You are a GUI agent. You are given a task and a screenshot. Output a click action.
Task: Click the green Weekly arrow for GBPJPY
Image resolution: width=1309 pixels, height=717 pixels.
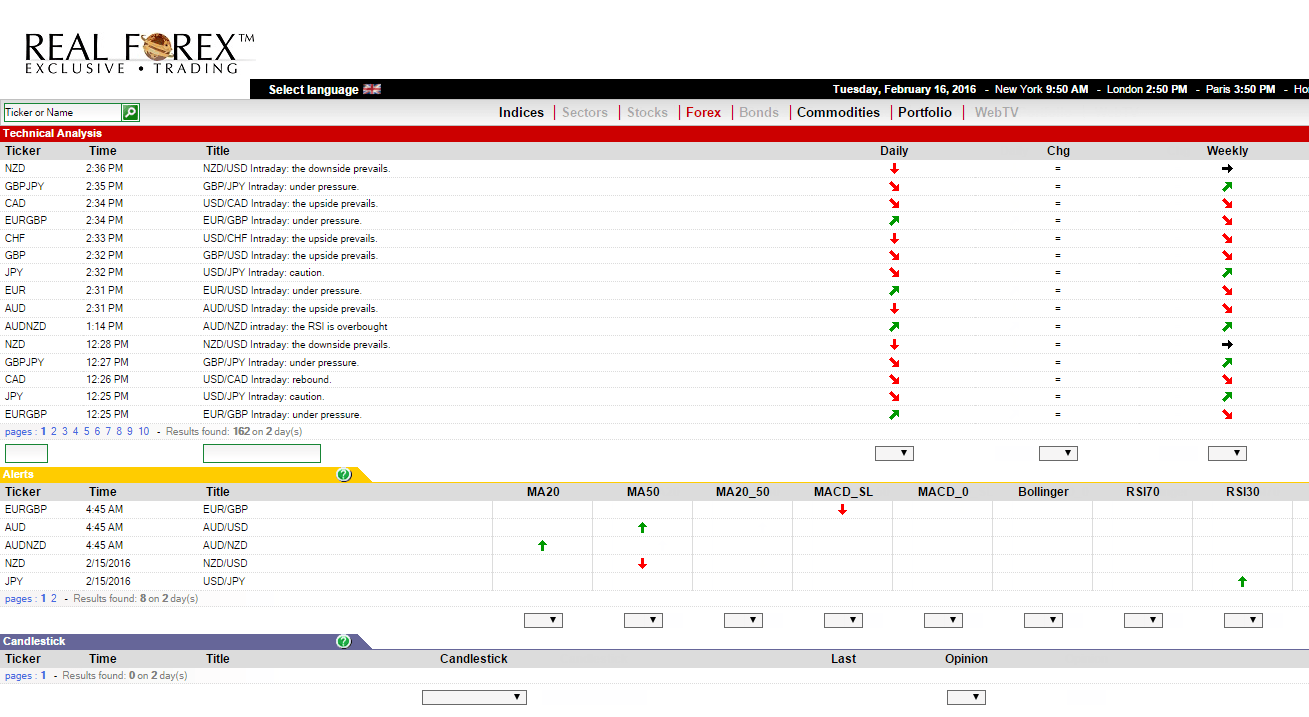tap(1227, 185)
